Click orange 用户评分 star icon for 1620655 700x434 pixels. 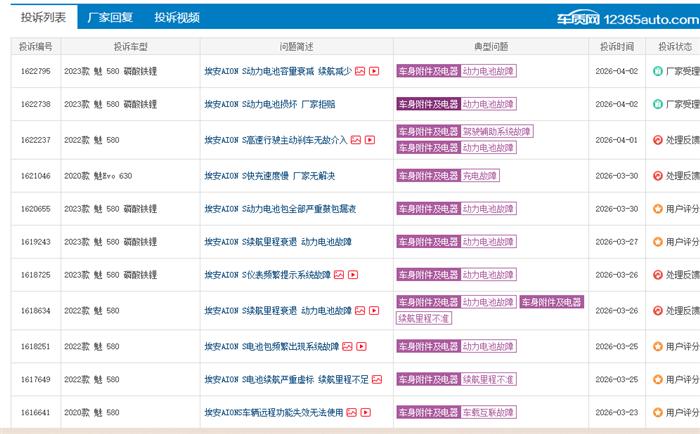click(657, 209)
